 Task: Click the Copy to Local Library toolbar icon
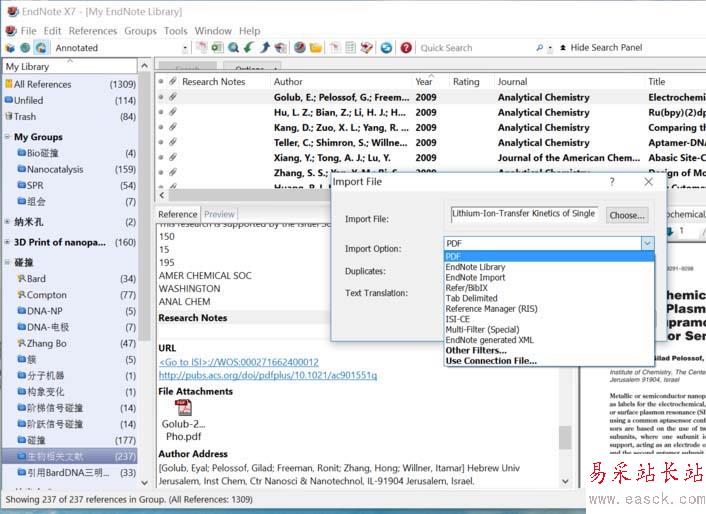point(202,47)
